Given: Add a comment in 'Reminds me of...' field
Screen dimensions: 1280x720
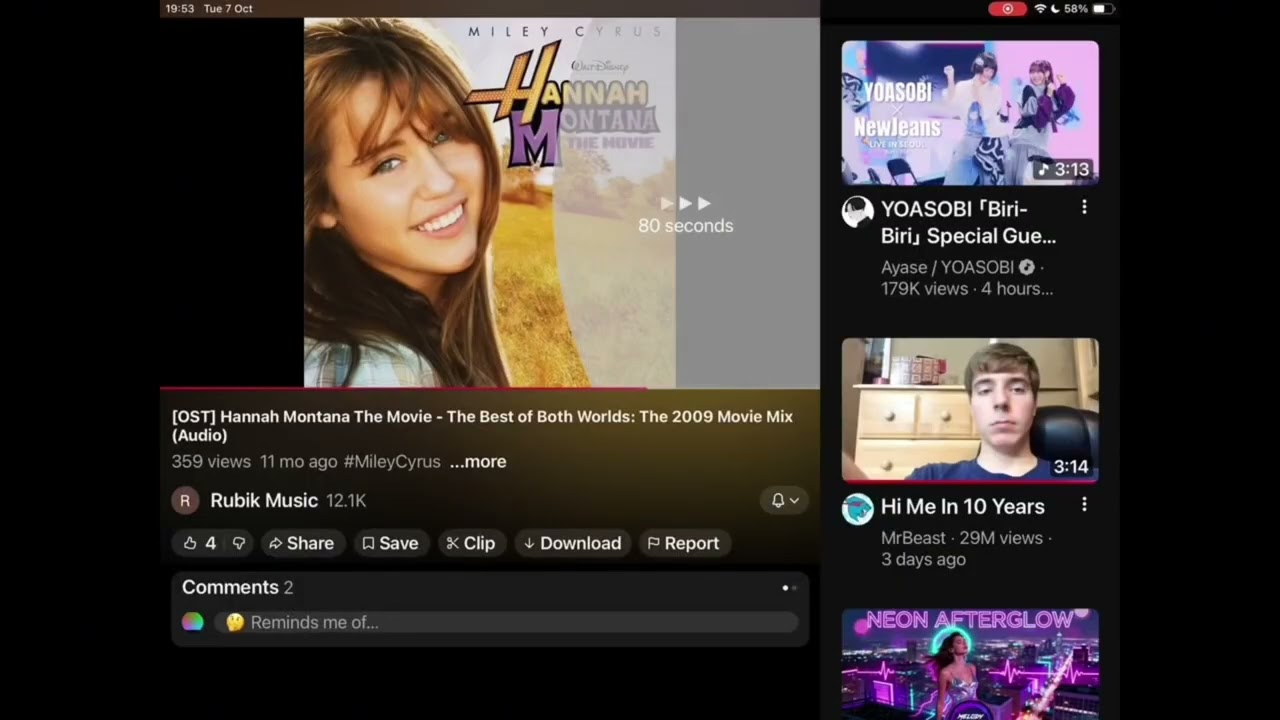Looking at the screenshot, I should (x=506, y=622).
